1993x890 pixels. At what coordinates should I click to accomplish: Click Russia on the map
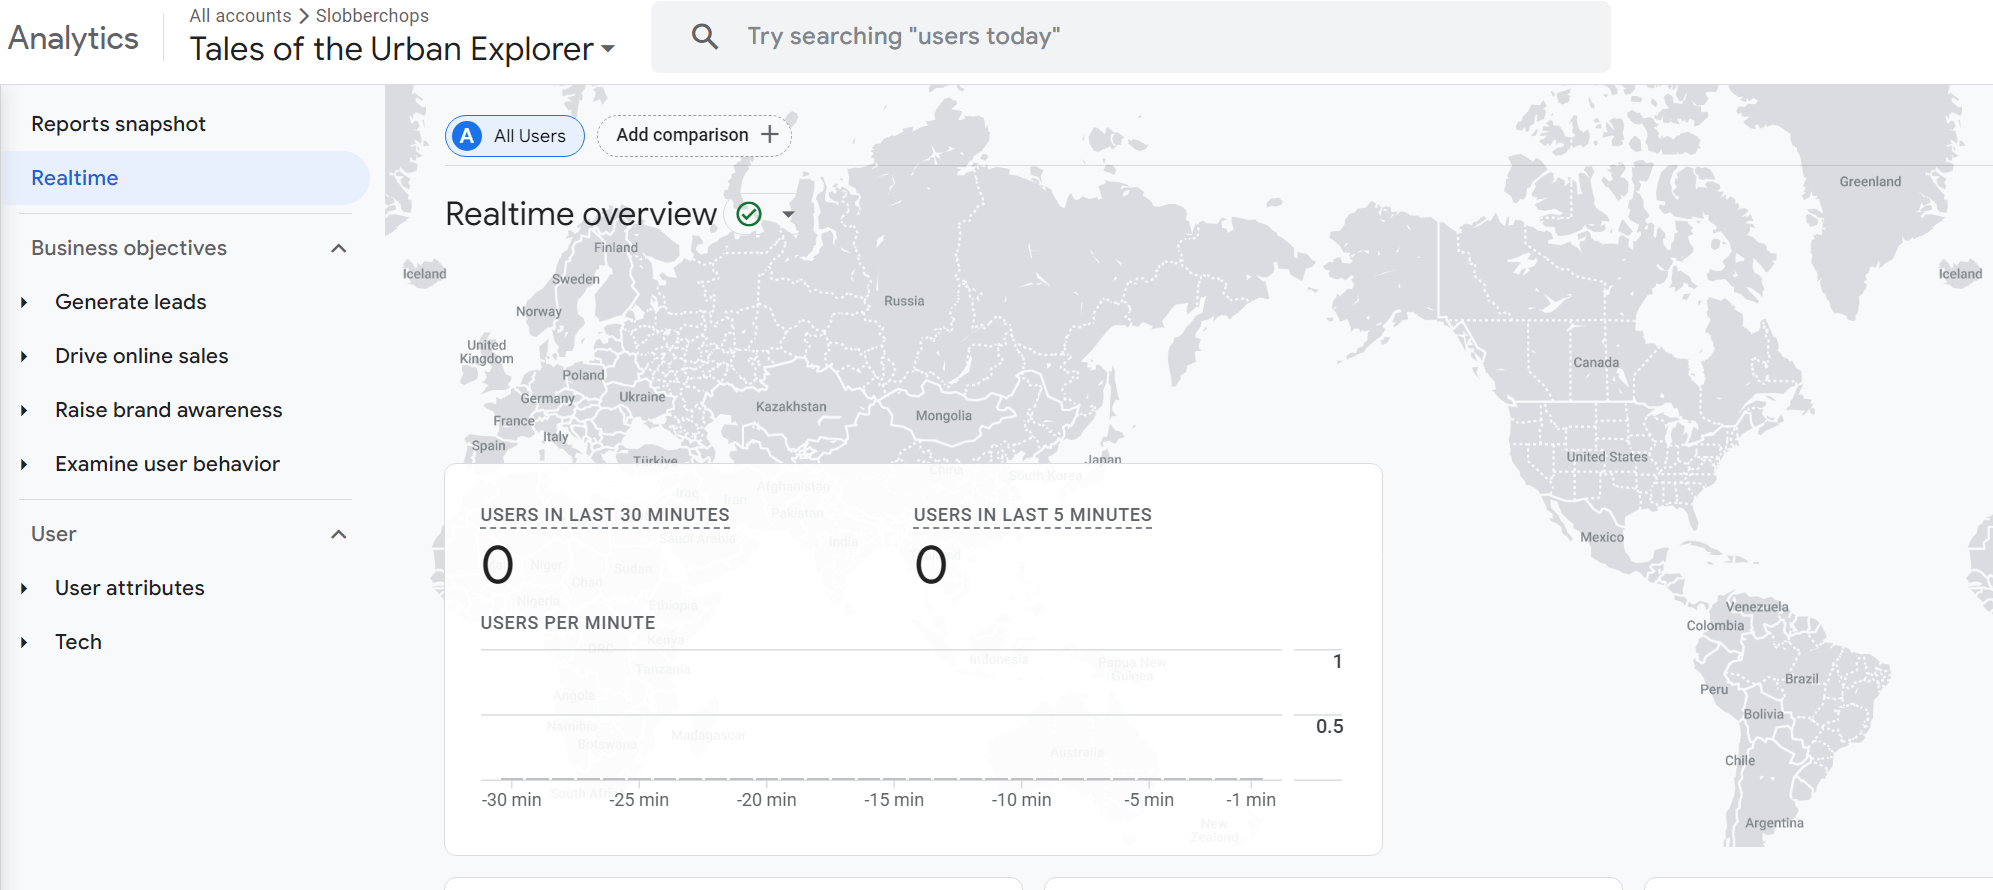pos(904,301)
